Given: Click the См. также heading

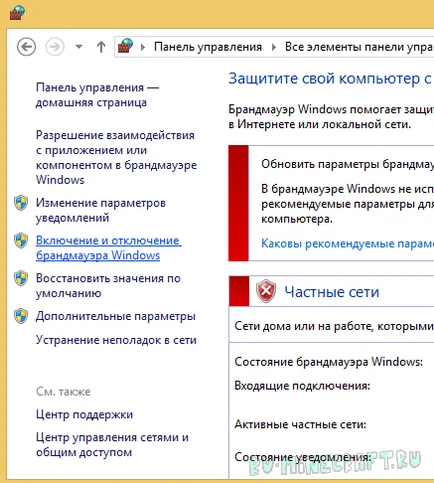Looking at the screenshot, I should click(x=63, y=391).
